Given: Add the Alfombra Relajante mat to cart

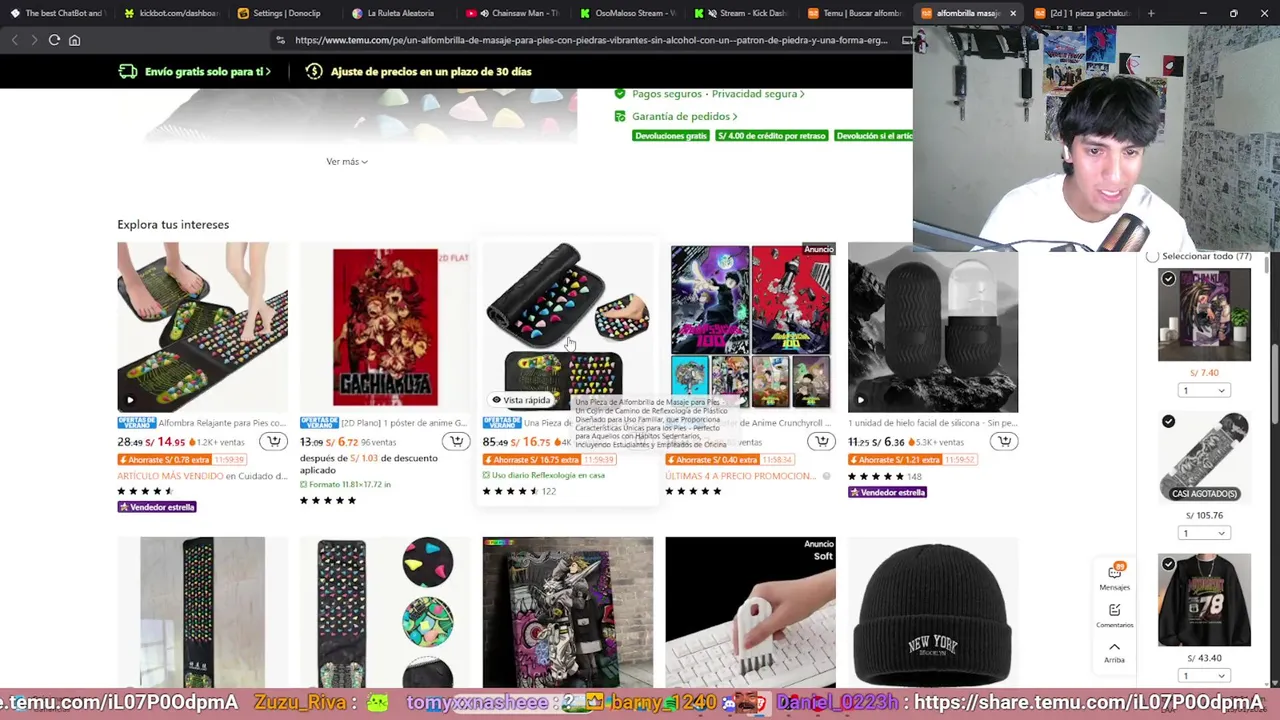Looking at the screenshot, I should [x=274, y=441].
